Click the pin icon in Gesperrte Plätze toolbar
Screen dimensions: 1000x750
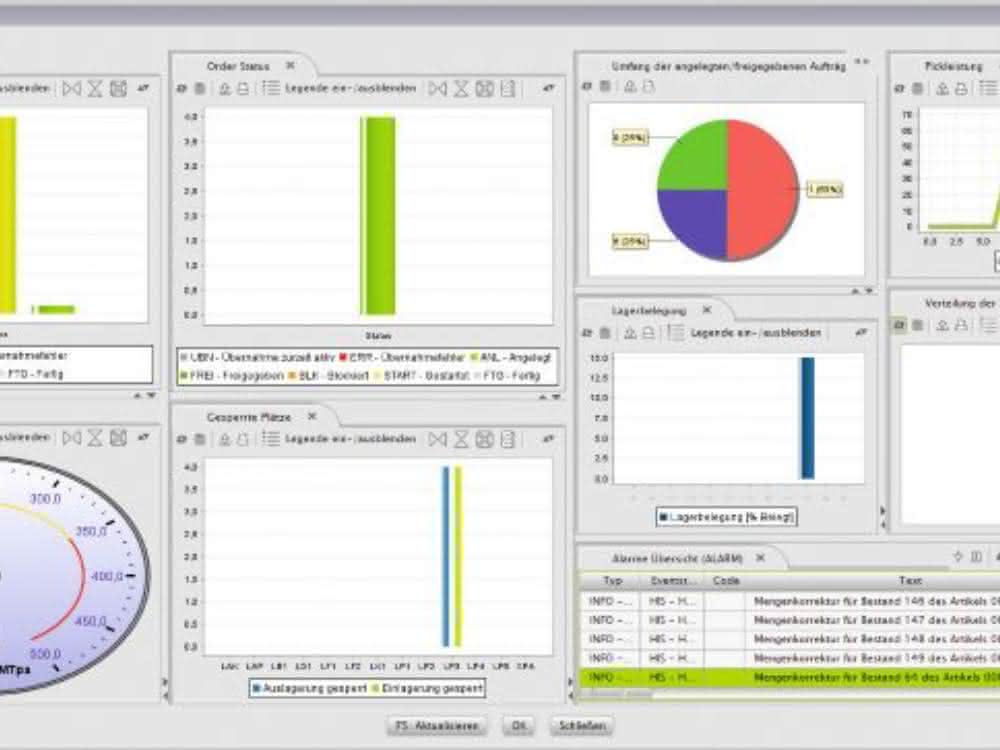pos(548,439)
